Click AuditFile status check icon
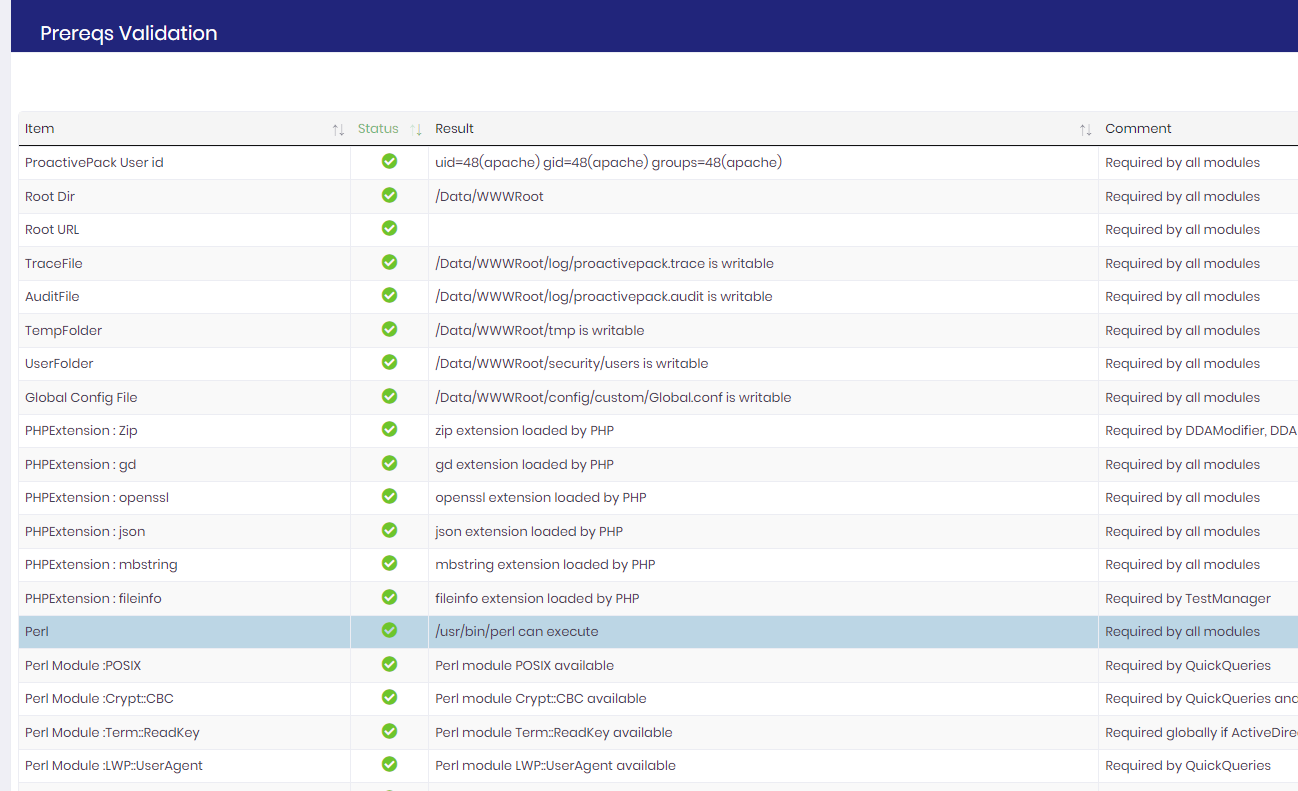The height and width of the screenshot is (791, 1298). click(389, 295)
